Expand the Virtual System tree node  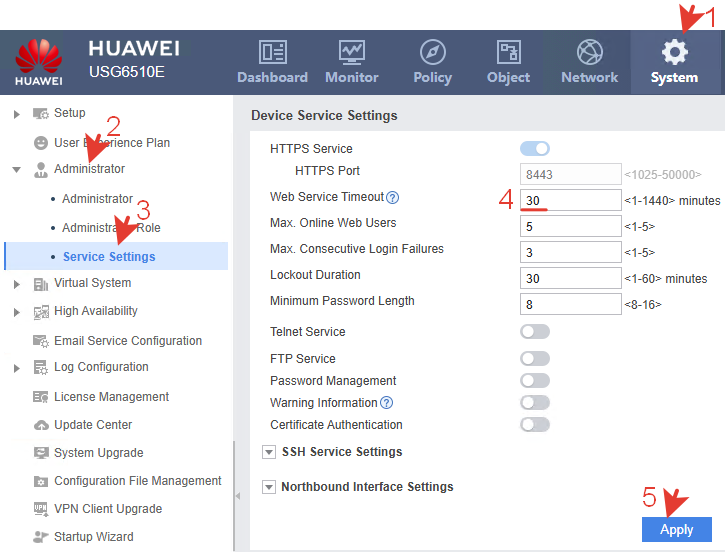pyautogui.click(x=17, y=284)
